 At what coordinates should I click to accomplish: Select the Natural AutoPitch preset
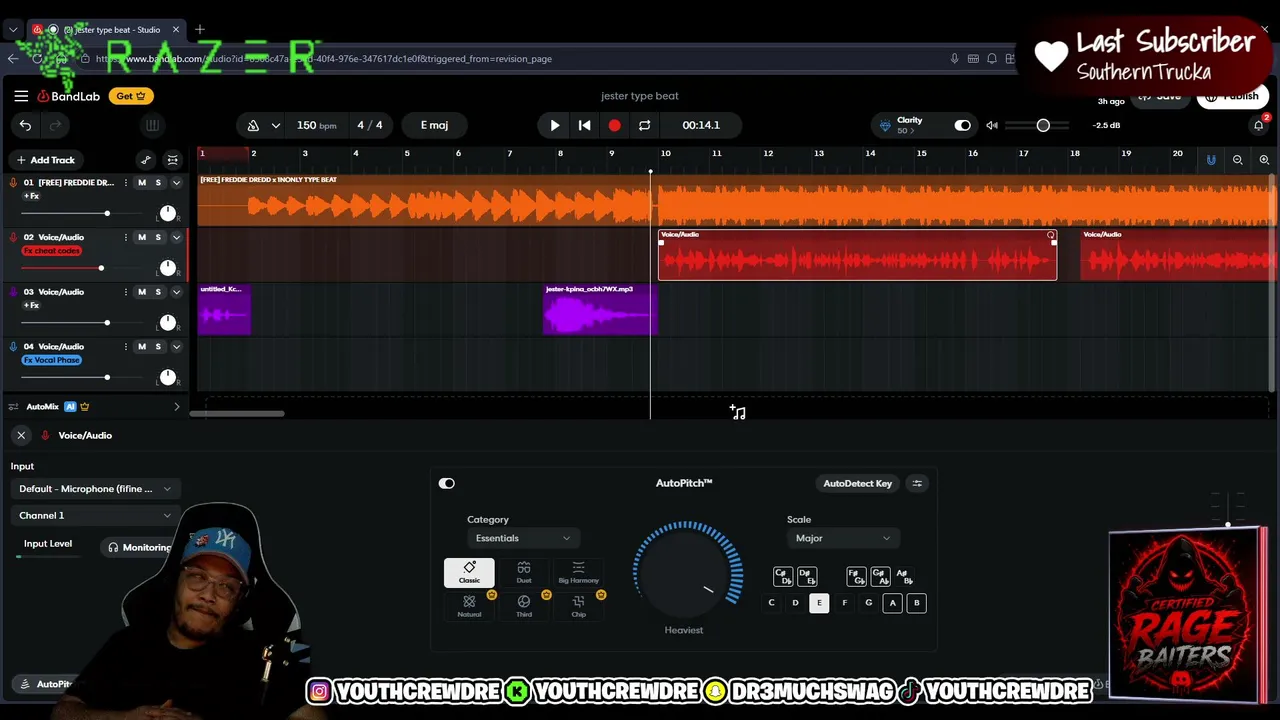(x=469, y=606)
